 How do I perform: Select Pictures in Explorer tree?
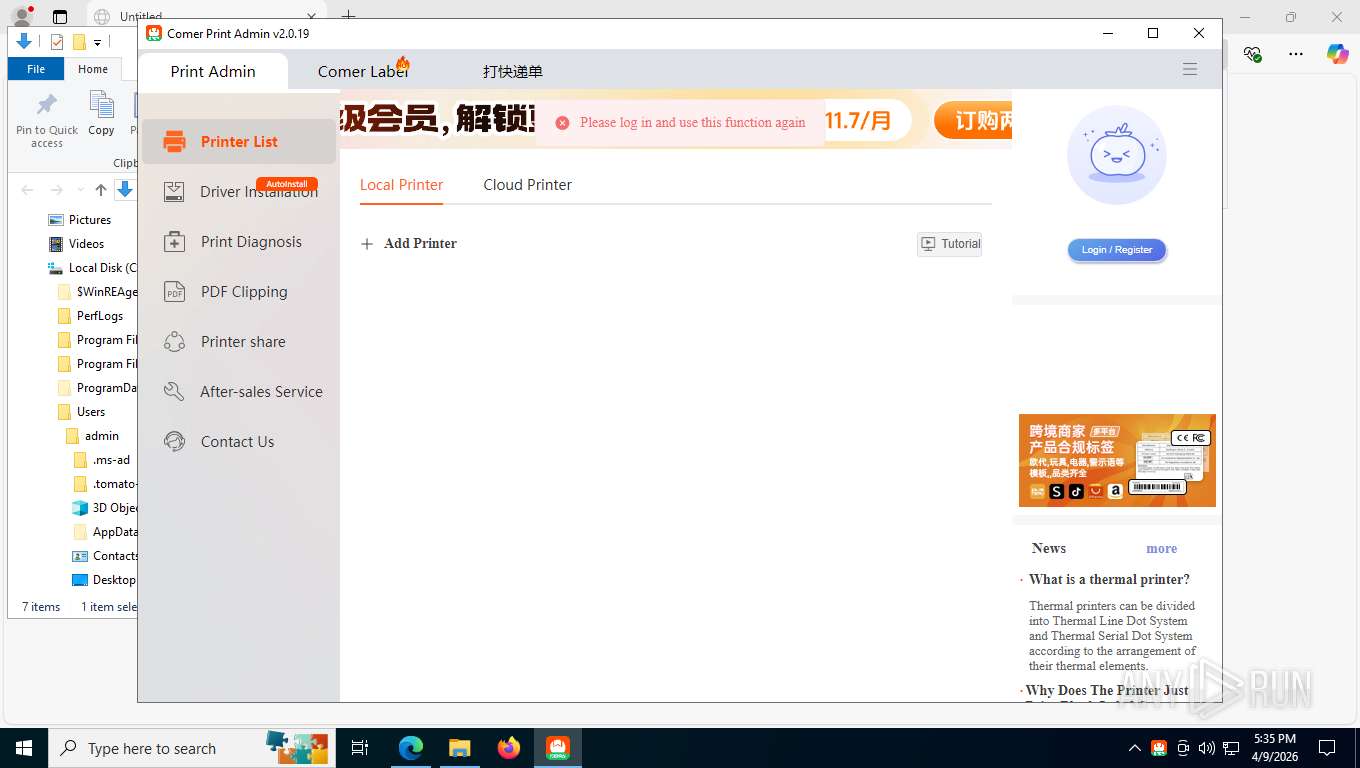[x=90, y=220]
